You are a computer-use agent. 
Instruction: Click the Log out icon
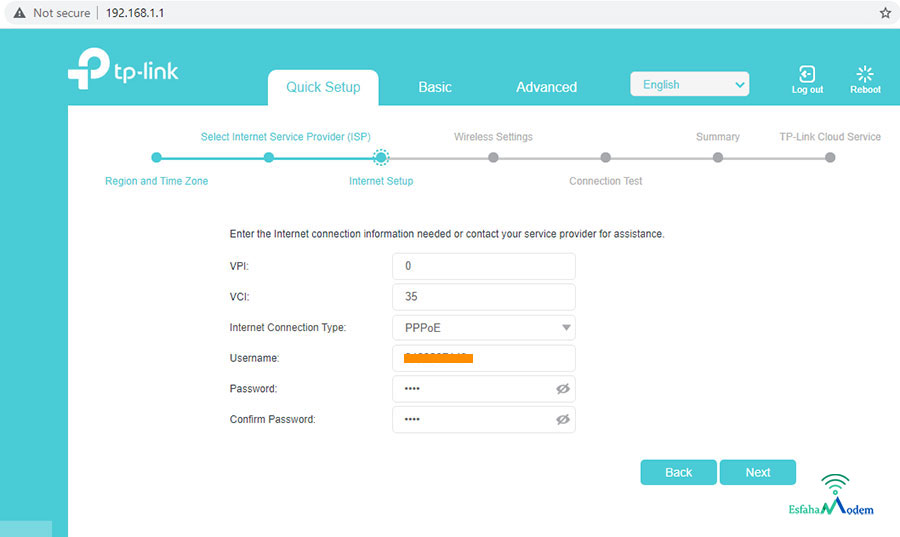coord(807,75)
